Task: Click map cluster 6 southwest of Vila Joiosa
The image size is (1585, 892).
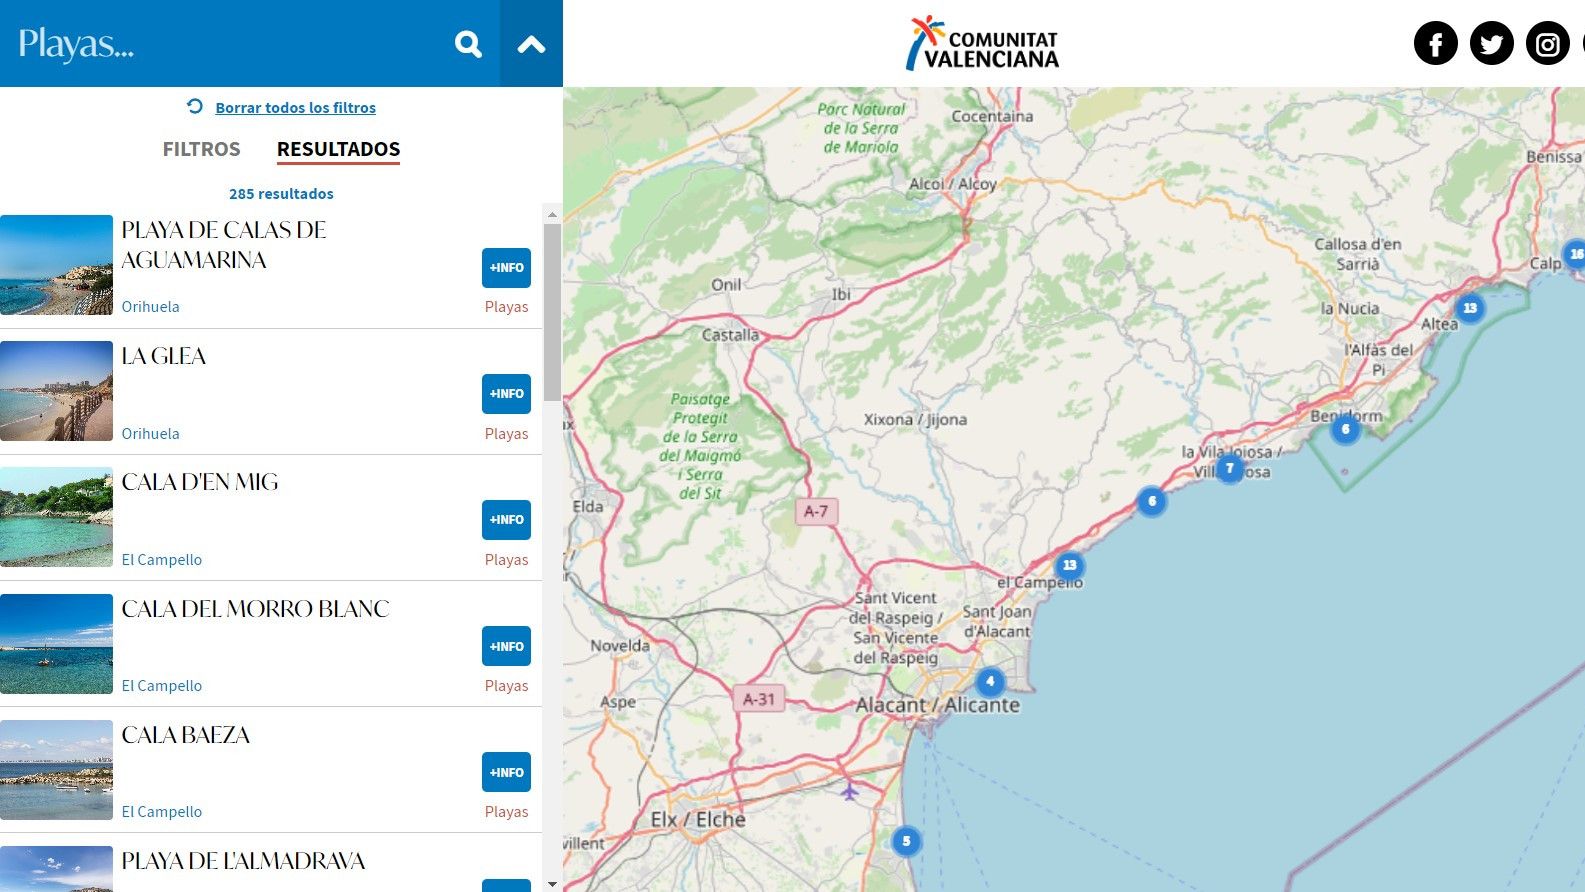Action: [x=1152, y=501]
